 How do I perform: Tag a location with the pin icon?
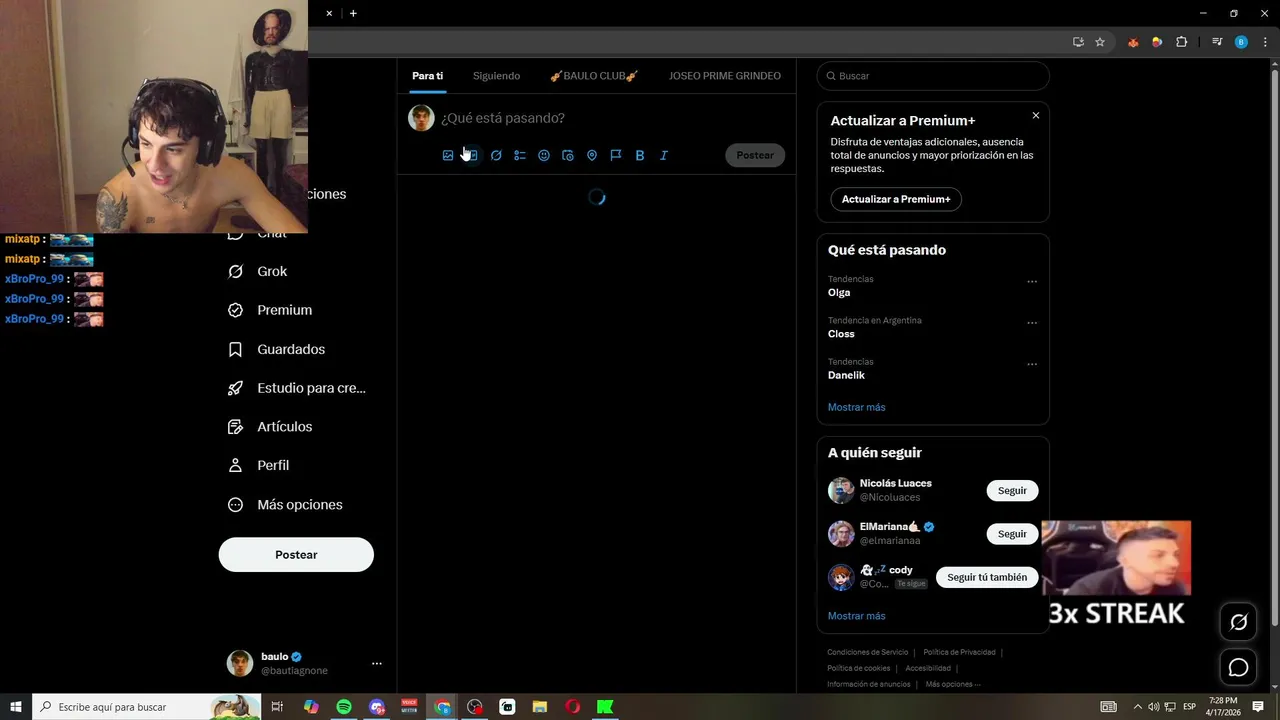click(x=592, y=155)
